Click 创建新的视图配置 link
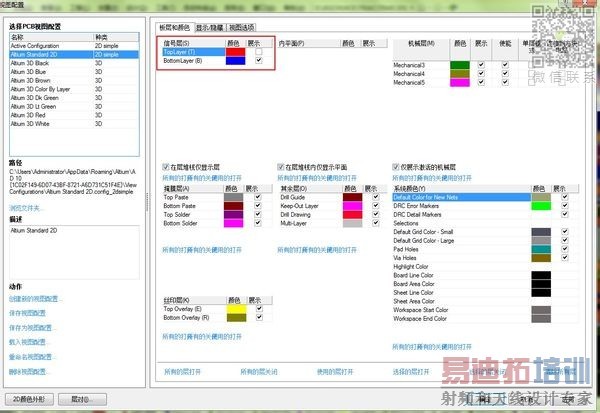The width and height of the screenshot is (600, 413). 36,299
